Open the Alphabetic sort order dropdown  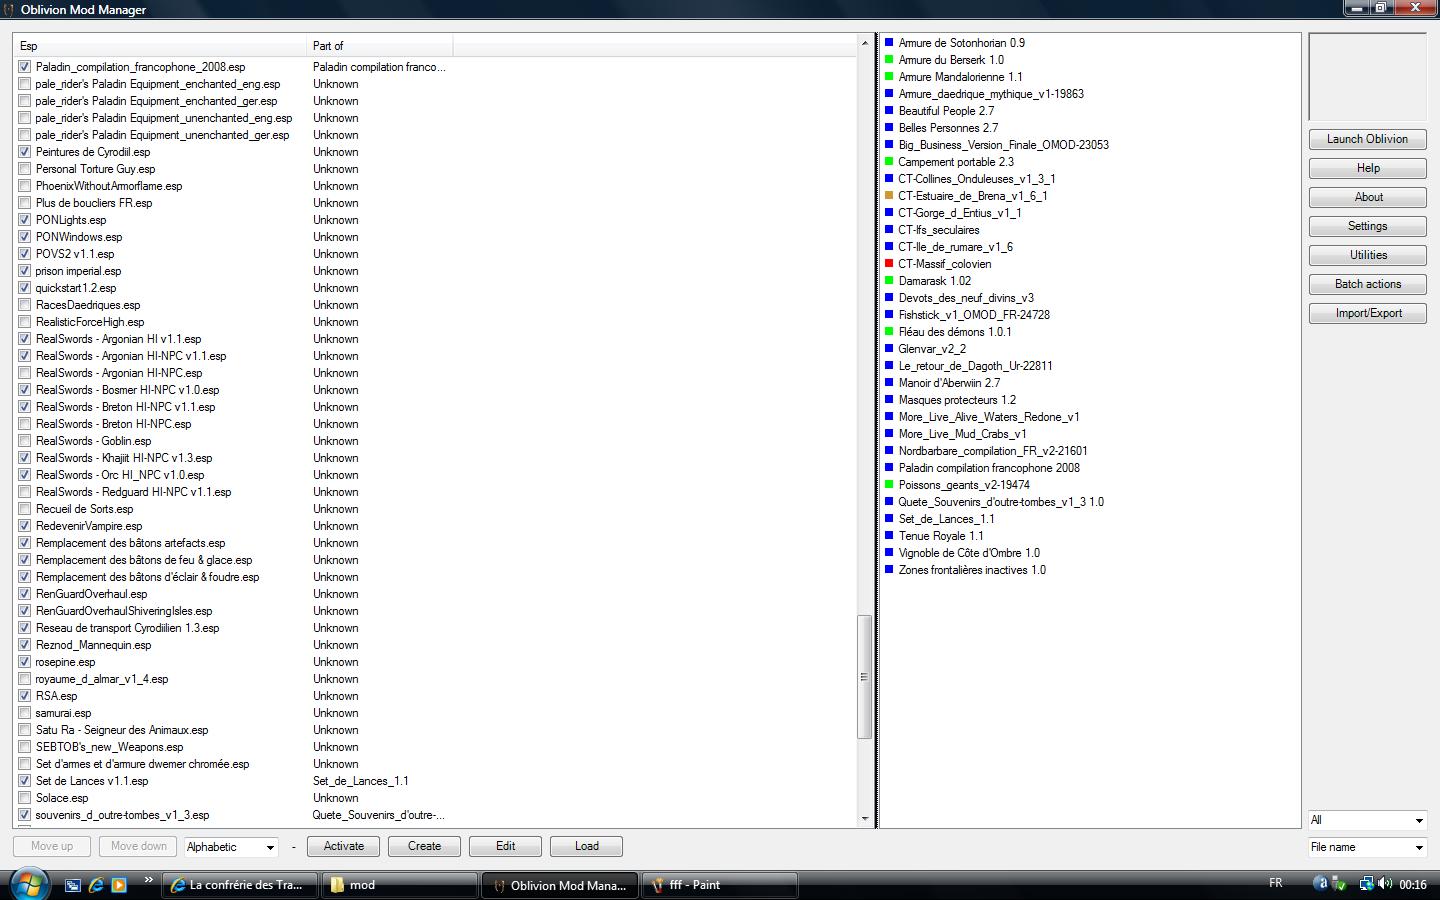click(x=231, y=847)
